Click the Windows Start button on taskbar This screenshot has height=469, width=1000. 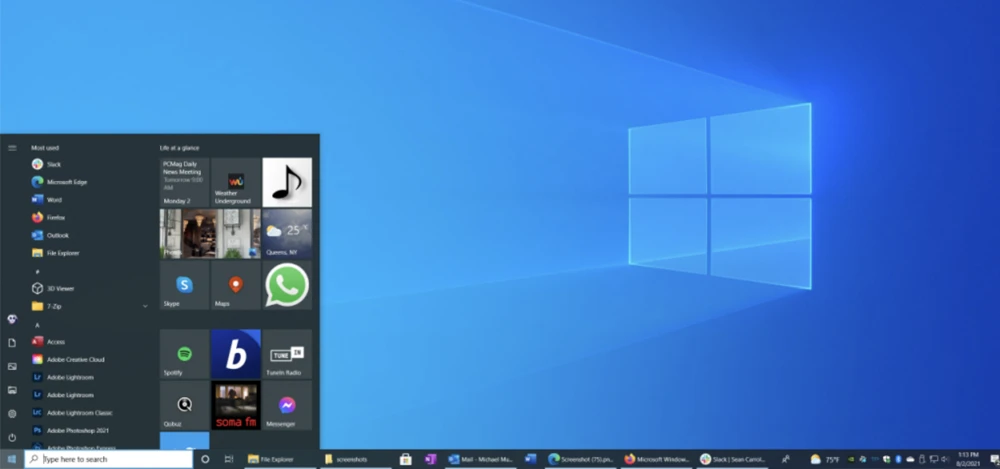(11, 459)
